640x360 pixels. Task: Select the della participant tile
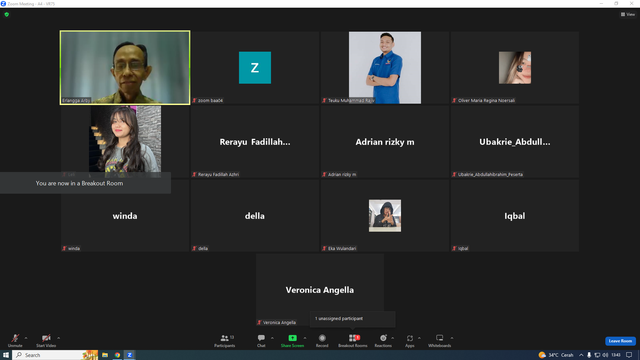click(255, 216)
